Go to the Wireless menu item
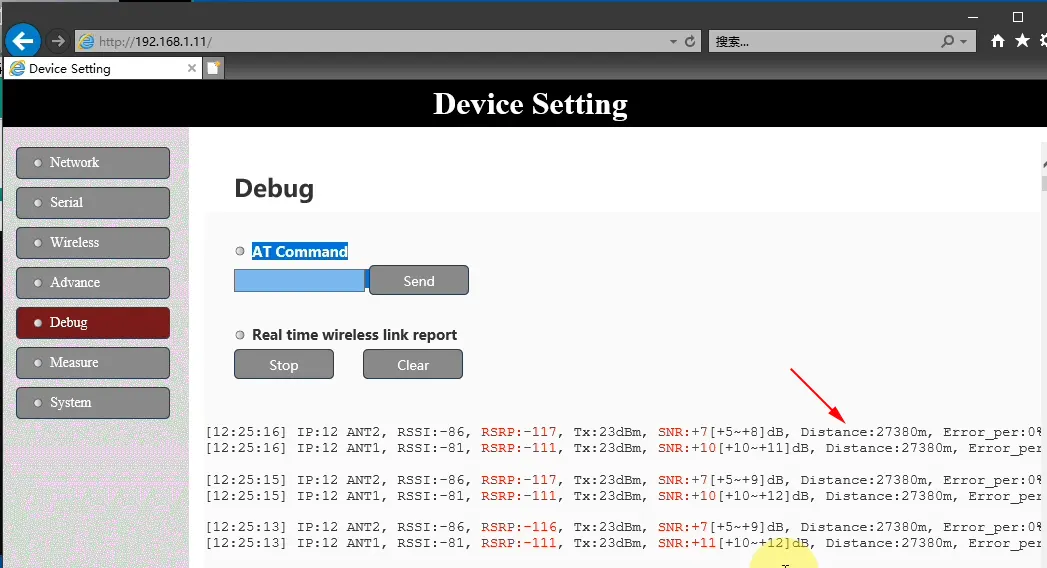 93,243
